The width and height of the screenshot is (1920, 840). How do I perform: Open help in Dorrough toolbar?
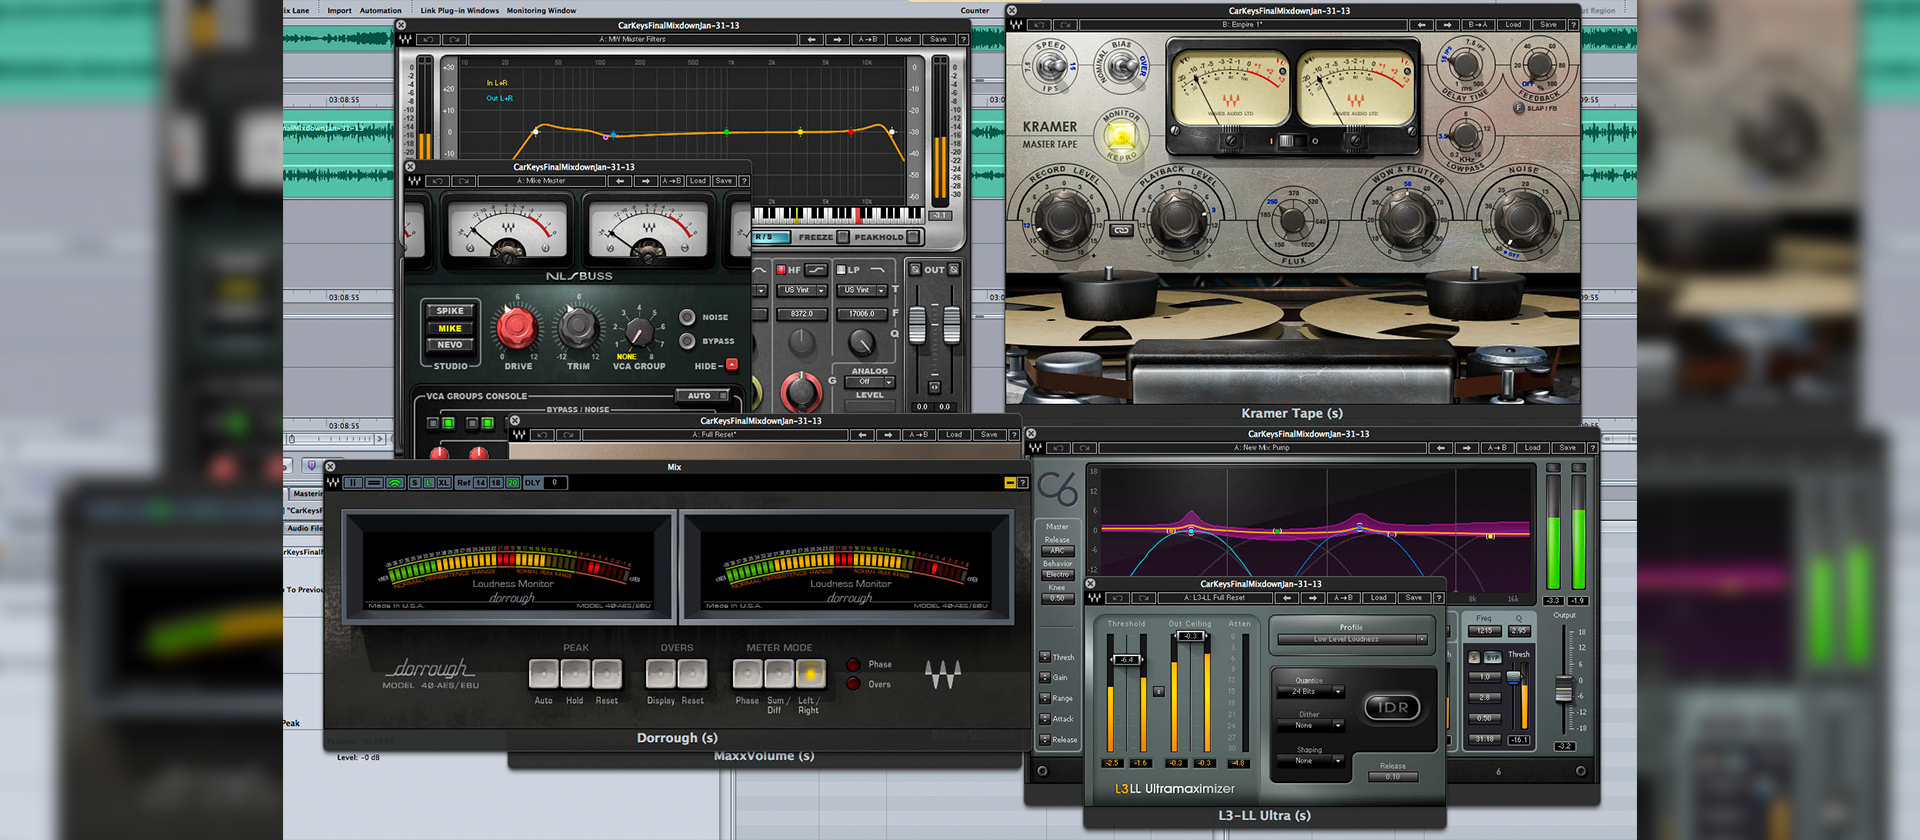coord(1023,483)
